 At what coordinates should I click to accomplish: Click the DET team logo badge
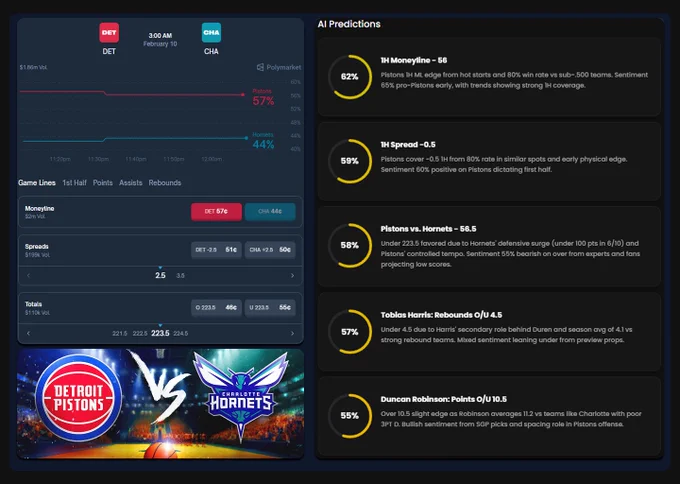tap(109, 33)
